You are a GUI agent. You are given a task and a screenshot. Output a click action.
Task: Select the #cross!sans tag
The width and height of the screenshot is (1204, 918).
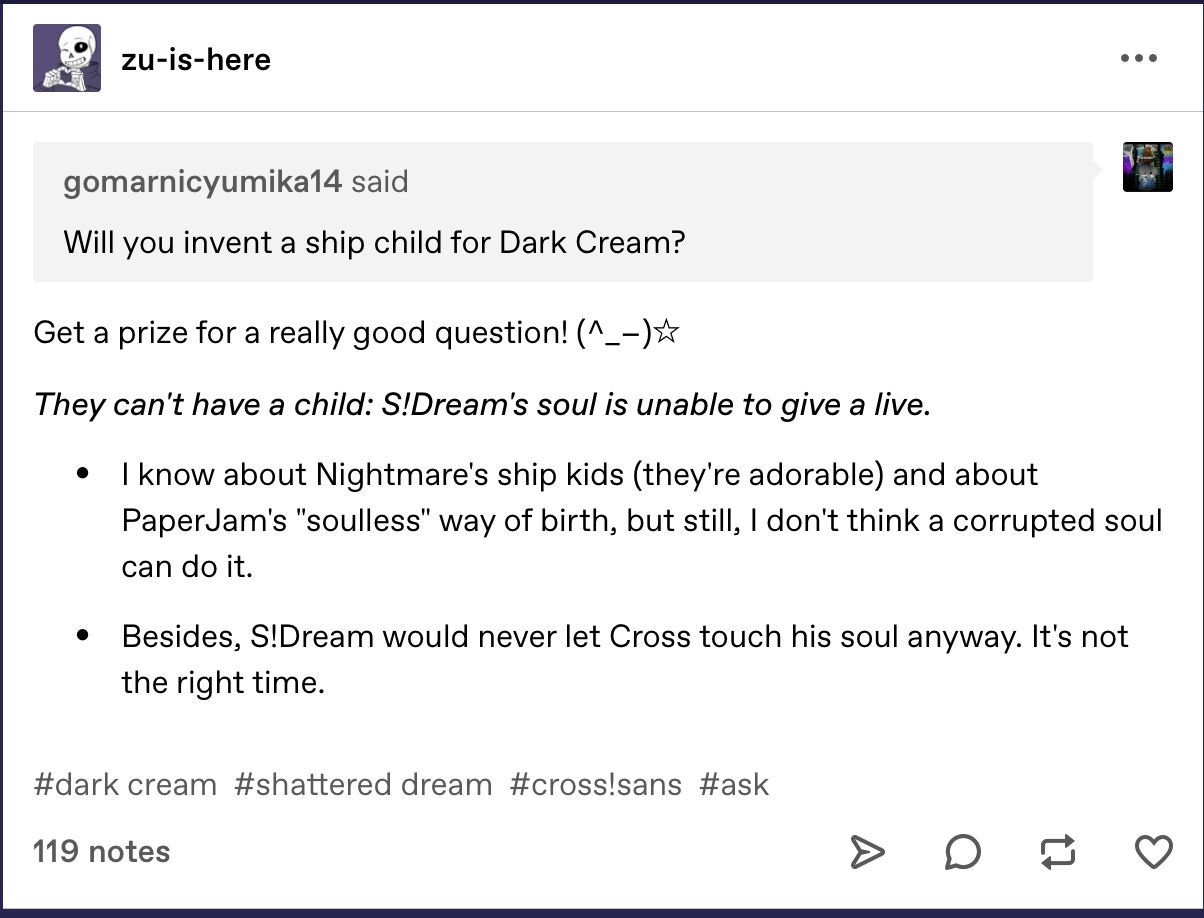point(595,784)
